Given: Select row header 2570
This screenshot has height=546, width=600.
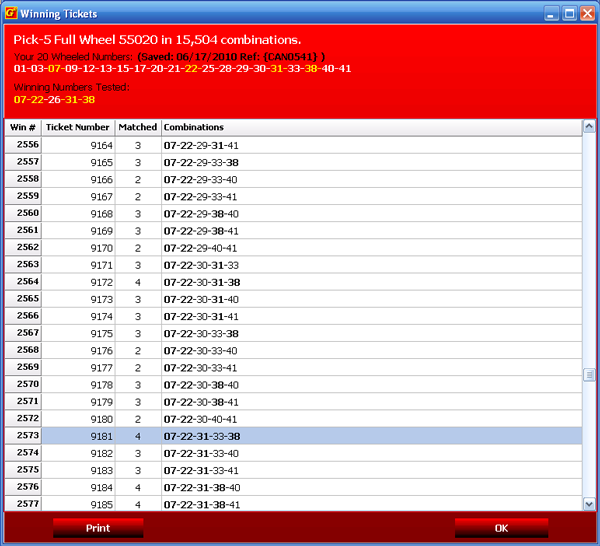Looking at the screenshot, I should pos(23,385).
